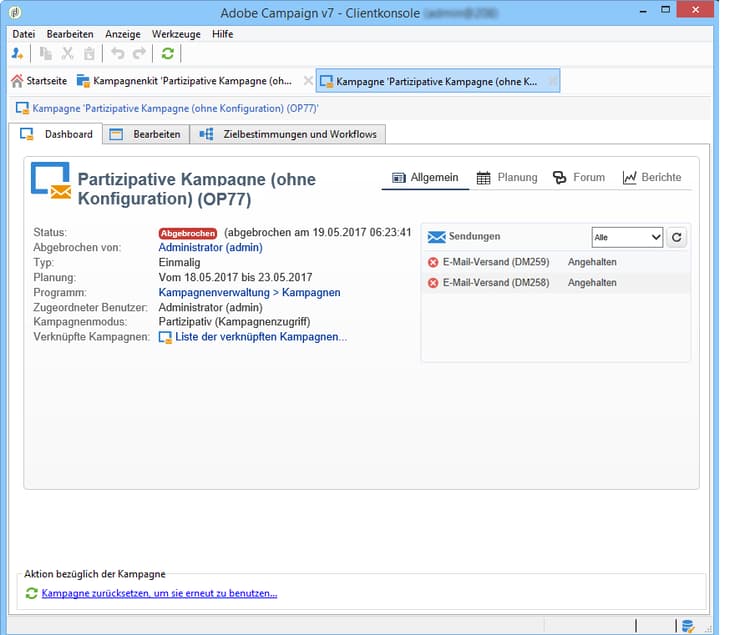Open the Werkzeuge menu
The height and width of the screenshot is (635, 750).
point(176,34)
